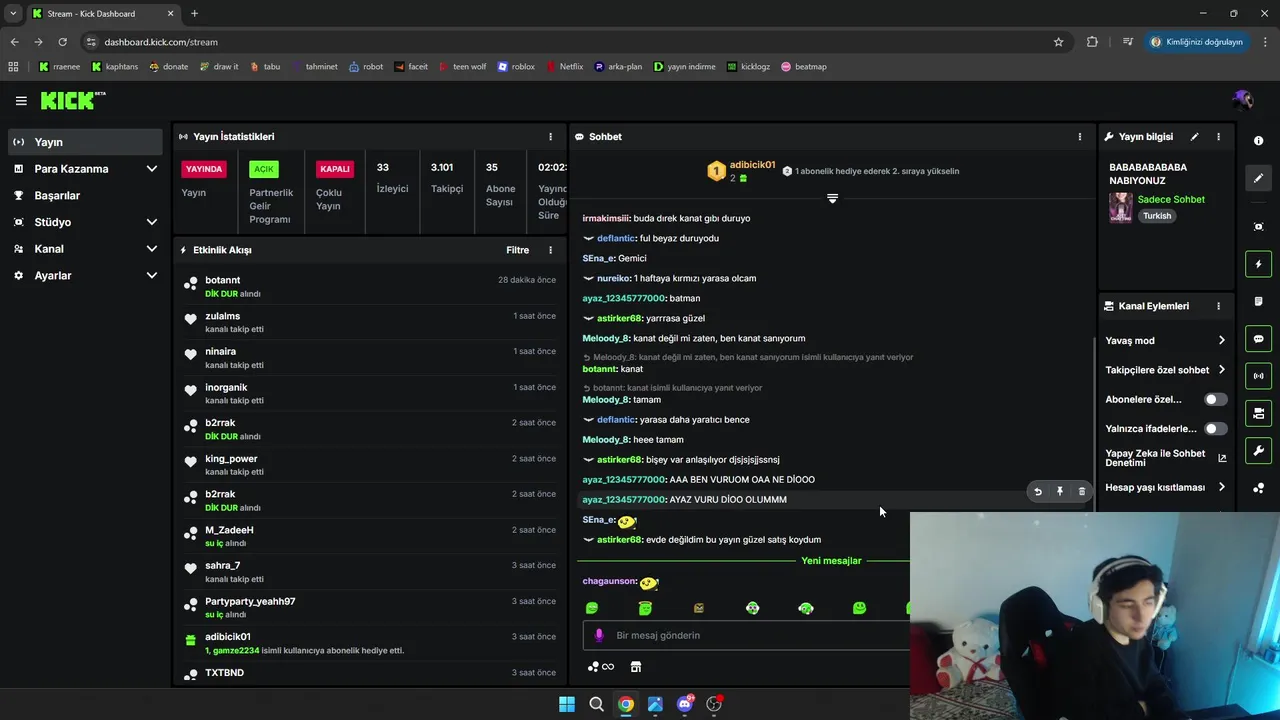Click the leaderboard collapse arrow under adibicik01
This screenshot has height=720, width=1280.
(x=832, y=198)
